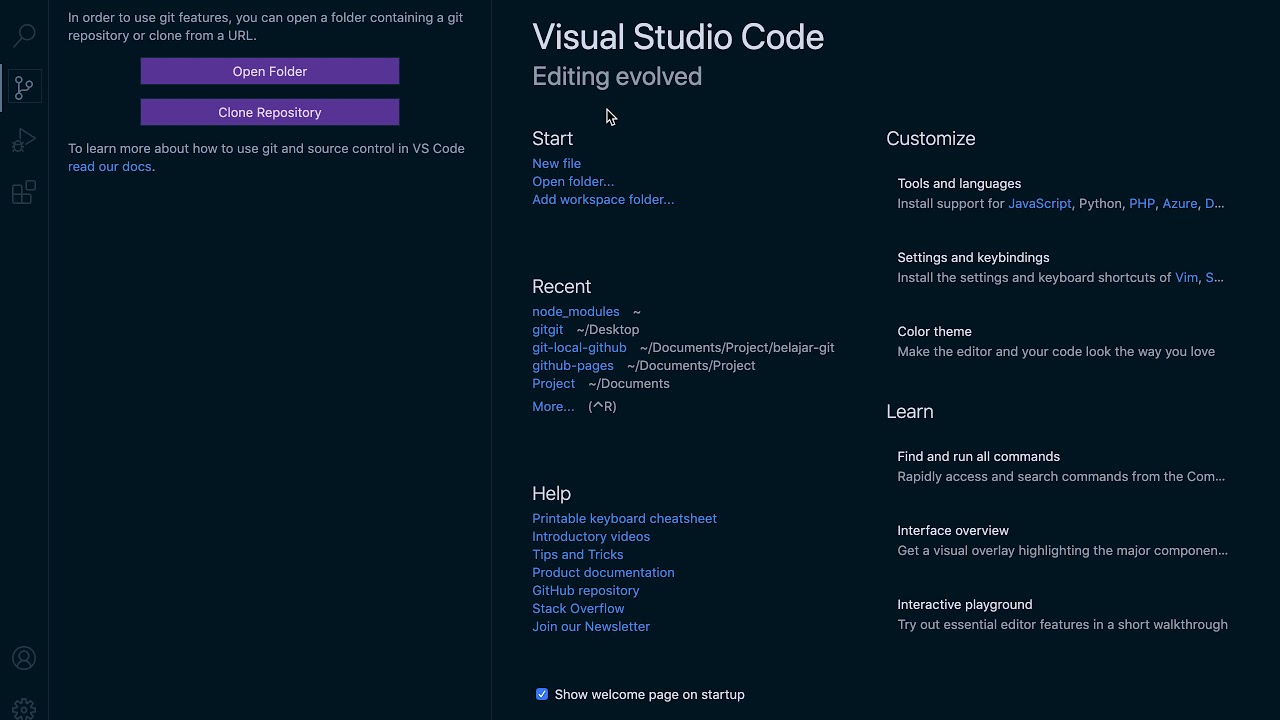Open the Source Control view icon
Image resolution: width=1280 pixels, height=720 pixels.
(24, 88)
